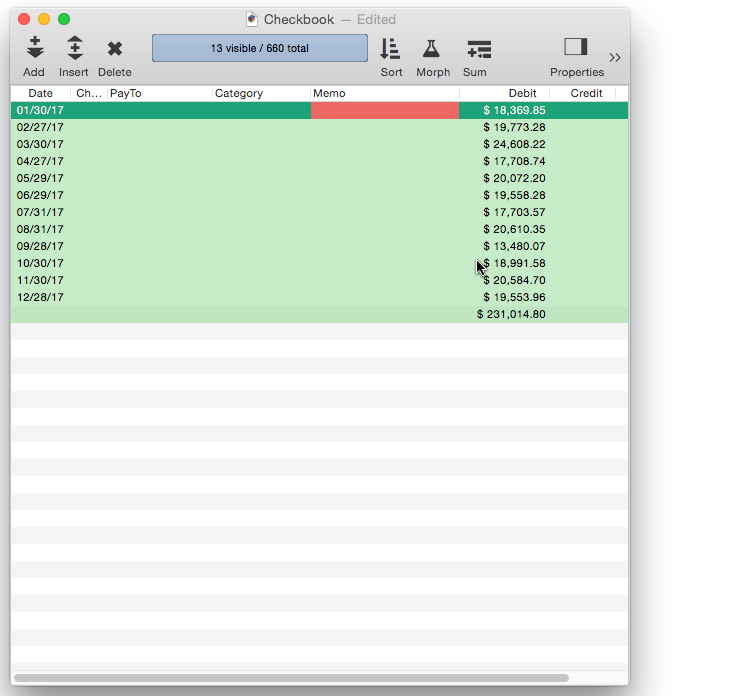736x696 pixels.
Task: Click the yellow minimize window button
Action: (x=44, y=19)
